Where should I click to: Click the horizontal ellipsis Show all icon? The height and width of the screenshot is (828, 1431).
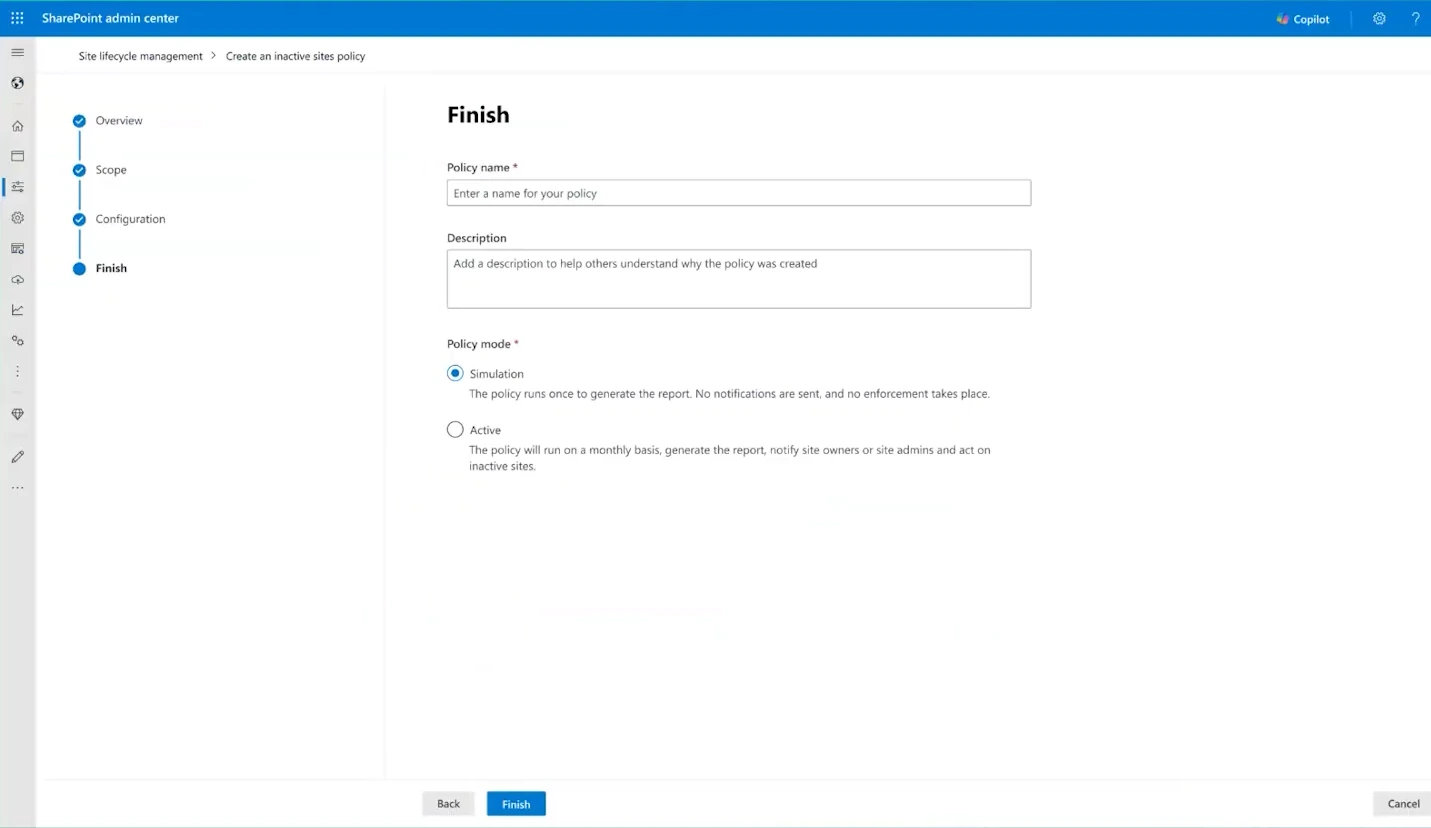[x=17, y=488]
